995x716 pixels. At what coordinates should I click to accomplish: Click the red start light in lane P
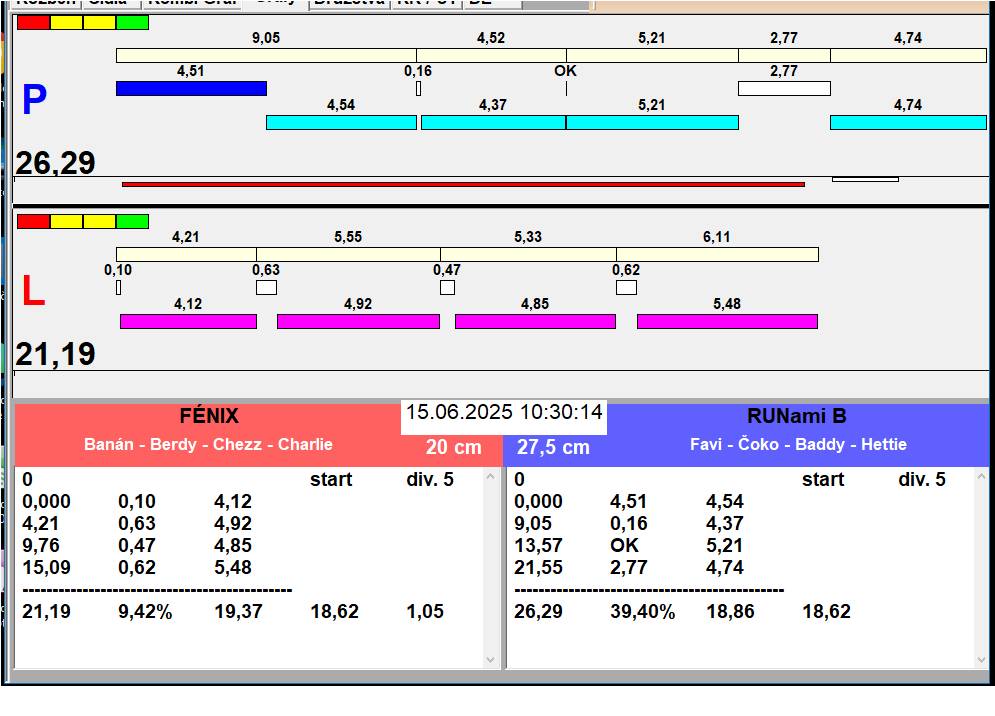click(x=33, y=22)
